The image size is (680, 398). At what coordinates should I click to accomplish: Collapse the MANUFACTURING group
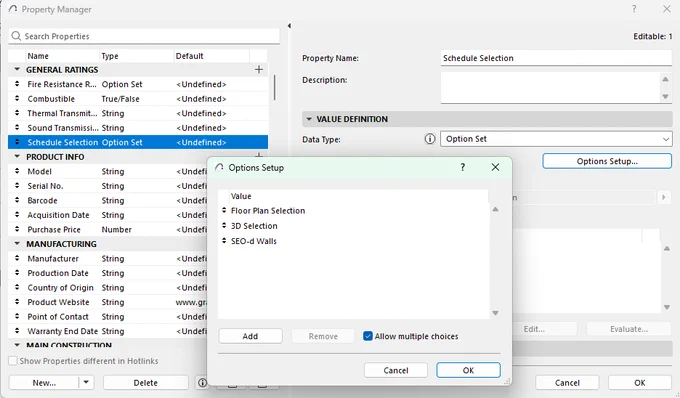[x=17, y=243]
